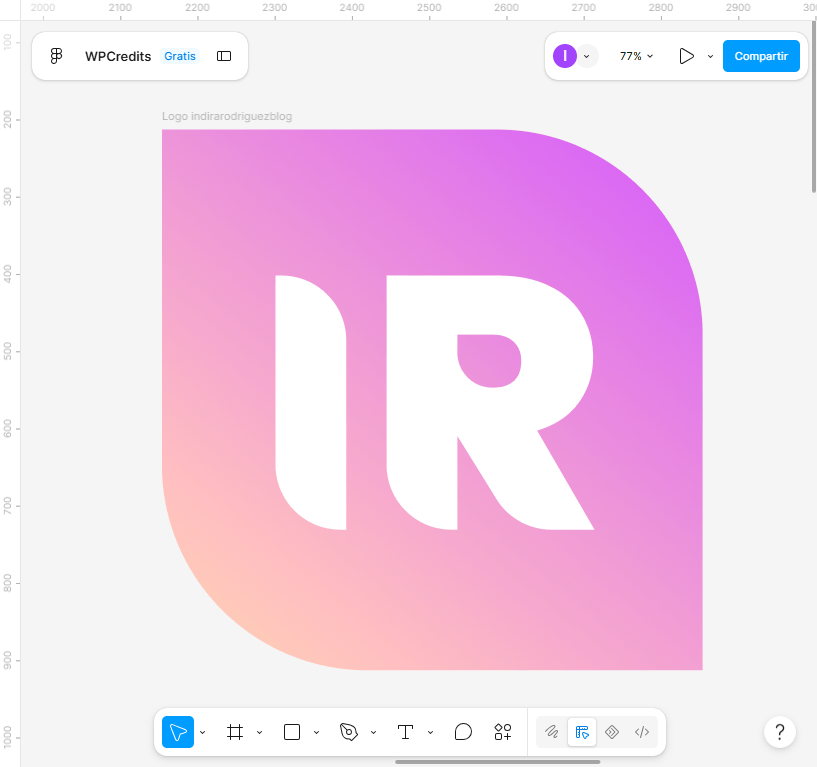Open the Actions and components tool
The width and height of the screenshot is (817, 767).
pyautogui.click(x=503, y=732)
